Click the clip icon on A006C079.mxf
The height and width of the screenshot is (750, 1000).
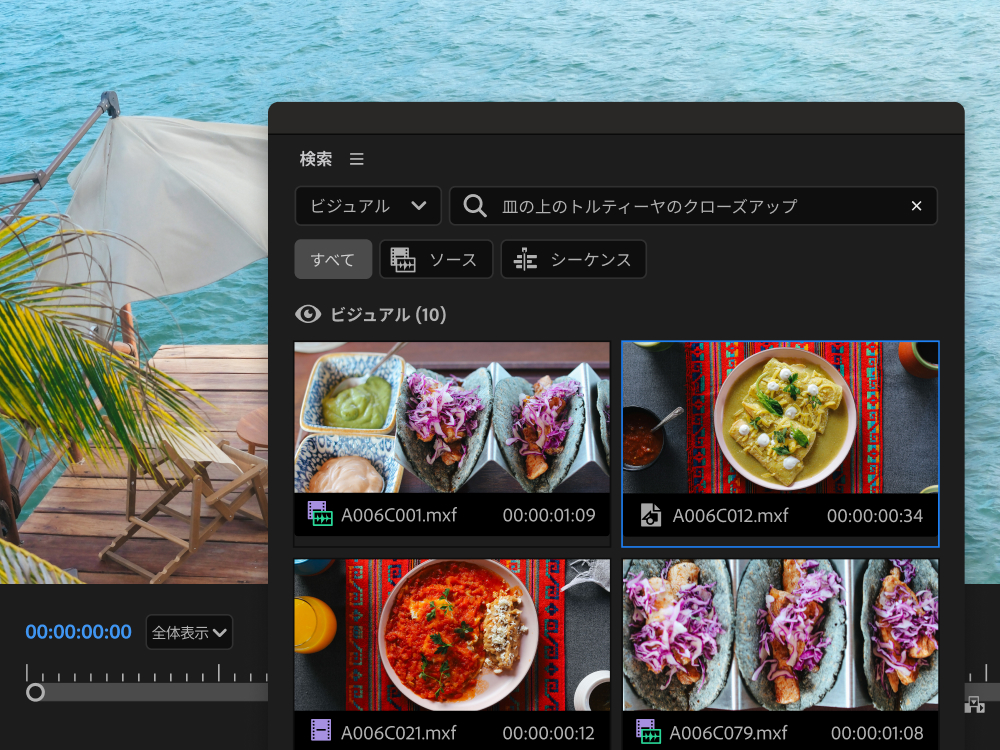(649, 731)
